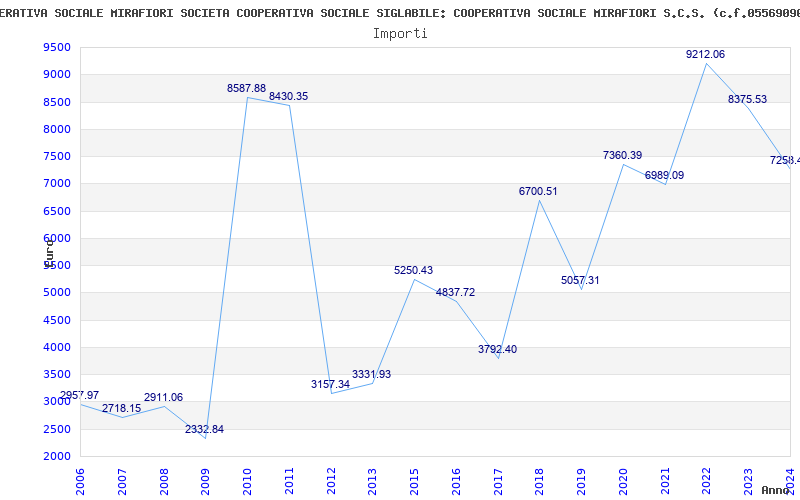
Task: Click the 6500 y-axis tick label
Action: coord(57,211)
